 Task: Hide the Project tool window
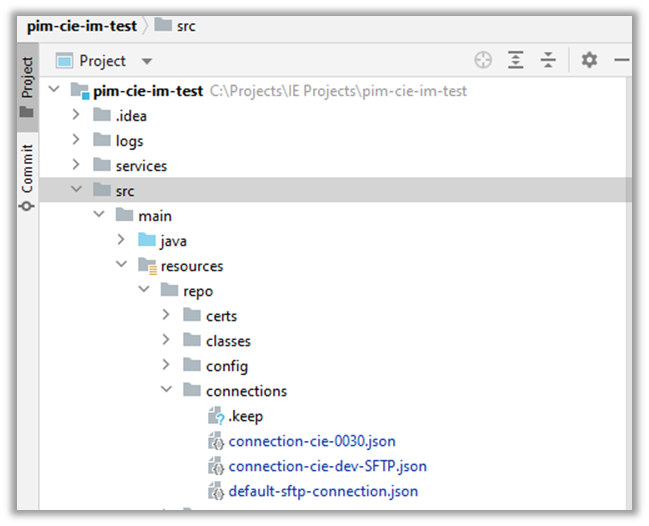click(621, 60)
